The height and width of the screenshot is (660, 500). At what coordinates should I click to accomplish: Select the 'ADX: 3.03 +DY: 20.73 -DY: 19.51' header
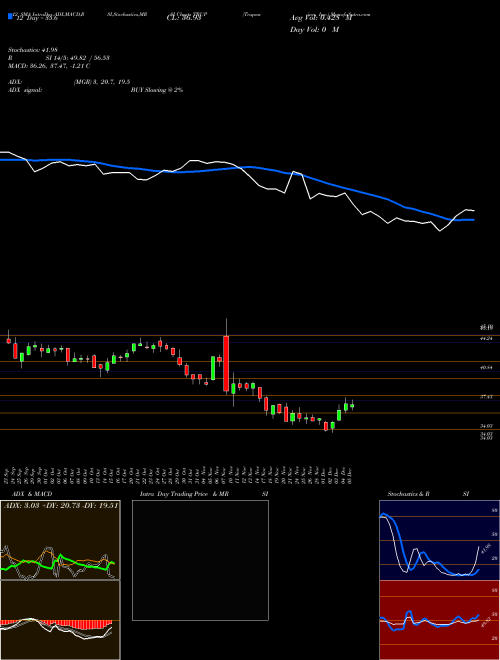(61, 505)
